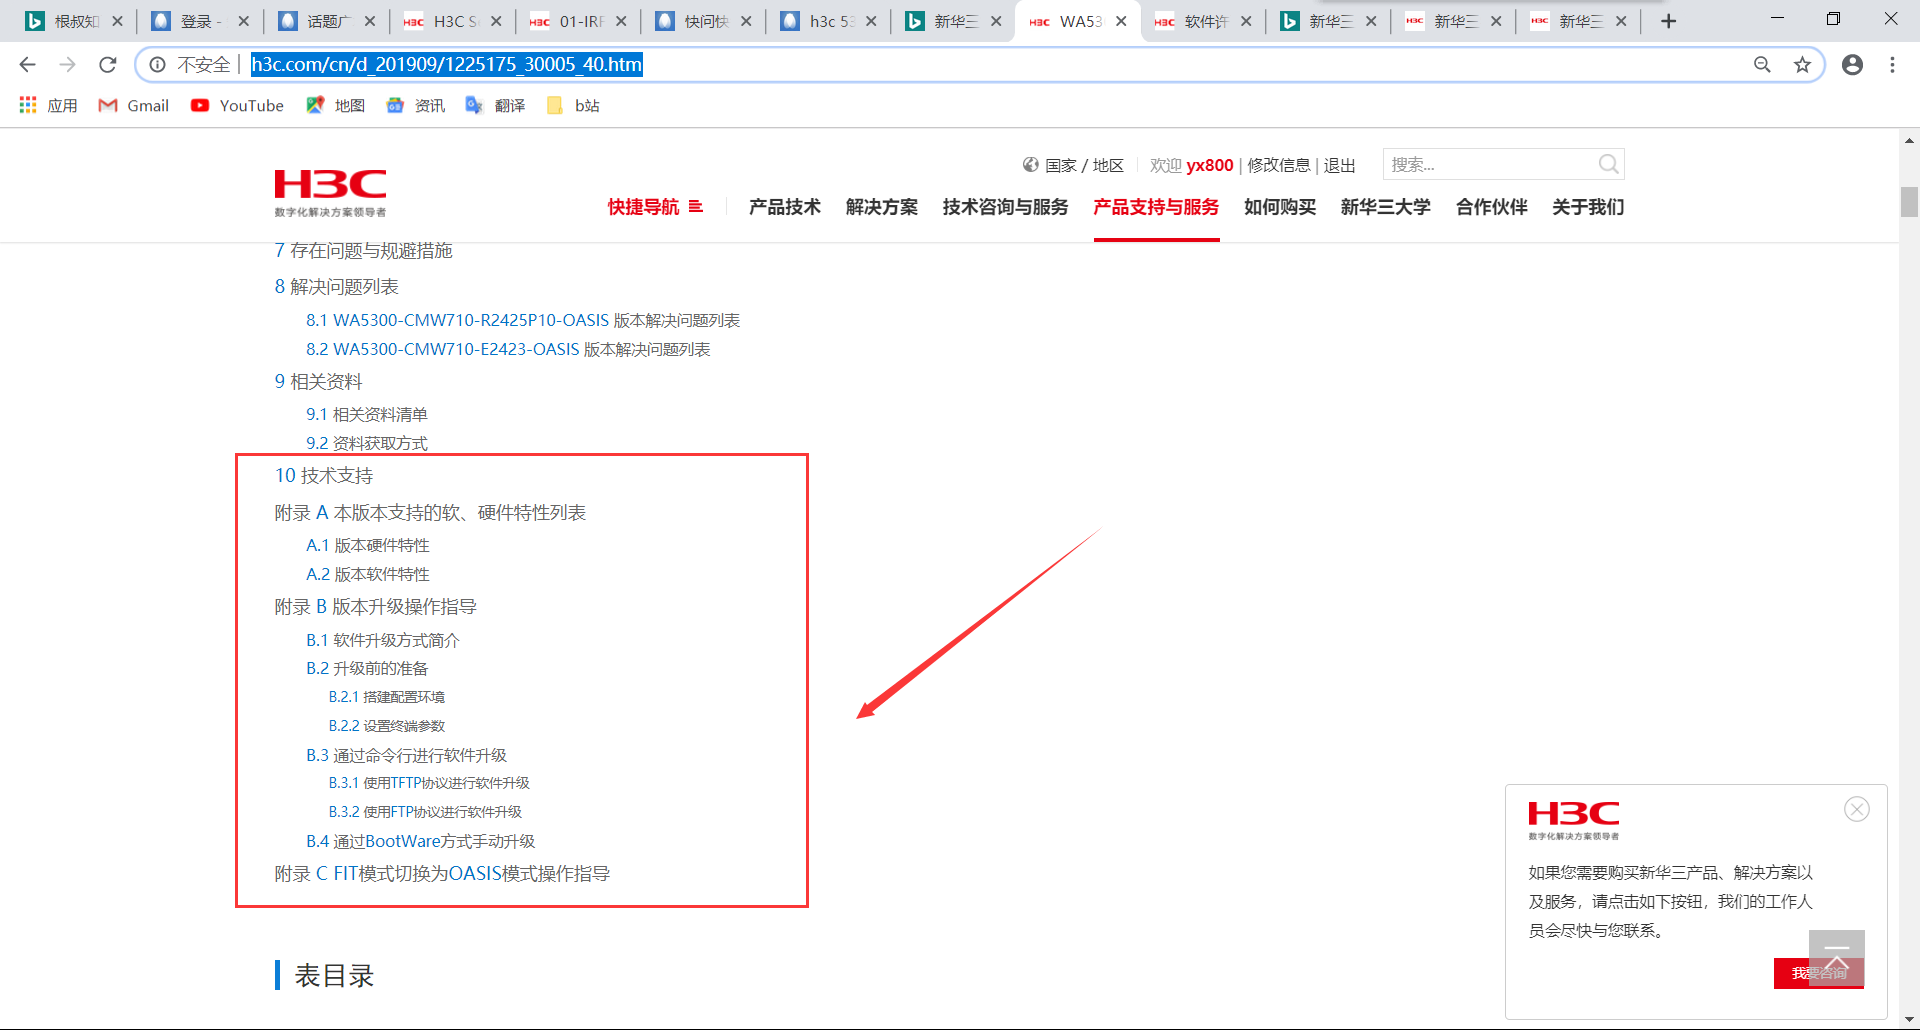Open the 9.2 资料获取方式 link

pyautogui.click(x=366, y=443)
